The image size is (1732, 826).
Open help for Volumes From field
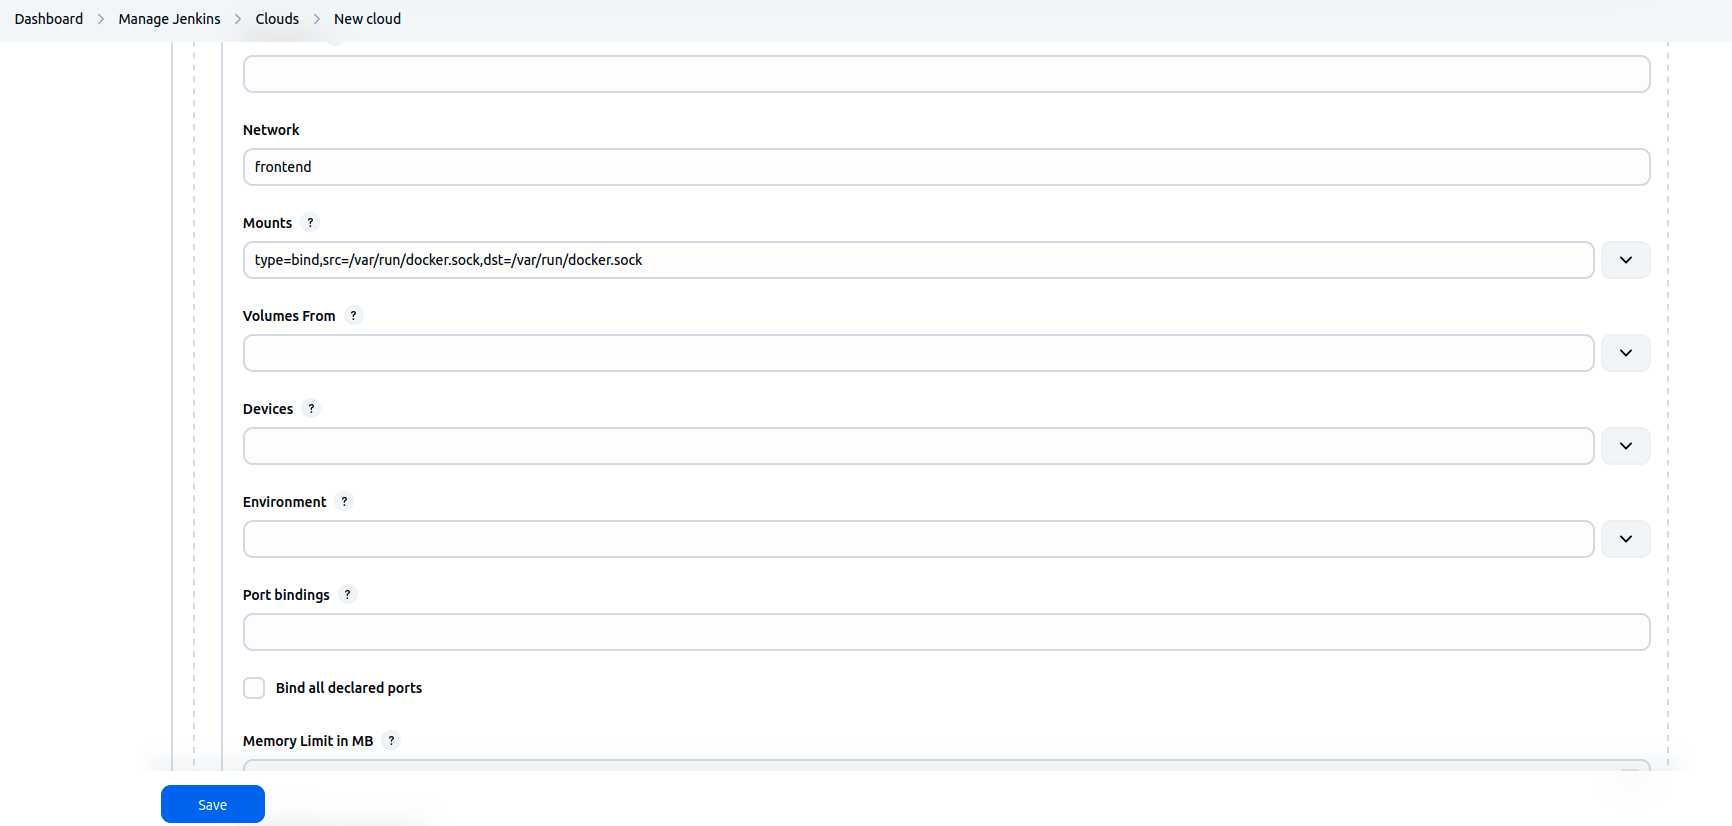click(x=353, y=316)
